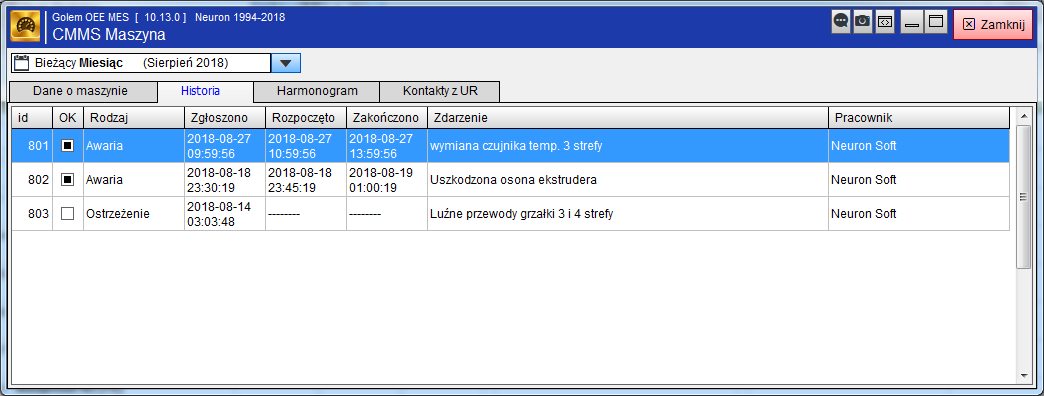Viewport: 1044px width, 396px height.
Task: Select event 'Luźne przewody grzałki 3 i 4 strefy'
Action: 628,214
